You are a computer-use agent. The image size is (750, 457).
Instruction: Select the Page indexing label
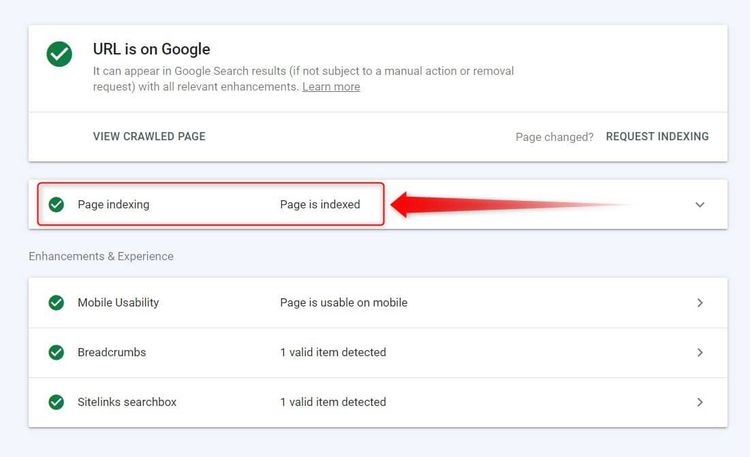coord(113,204)
